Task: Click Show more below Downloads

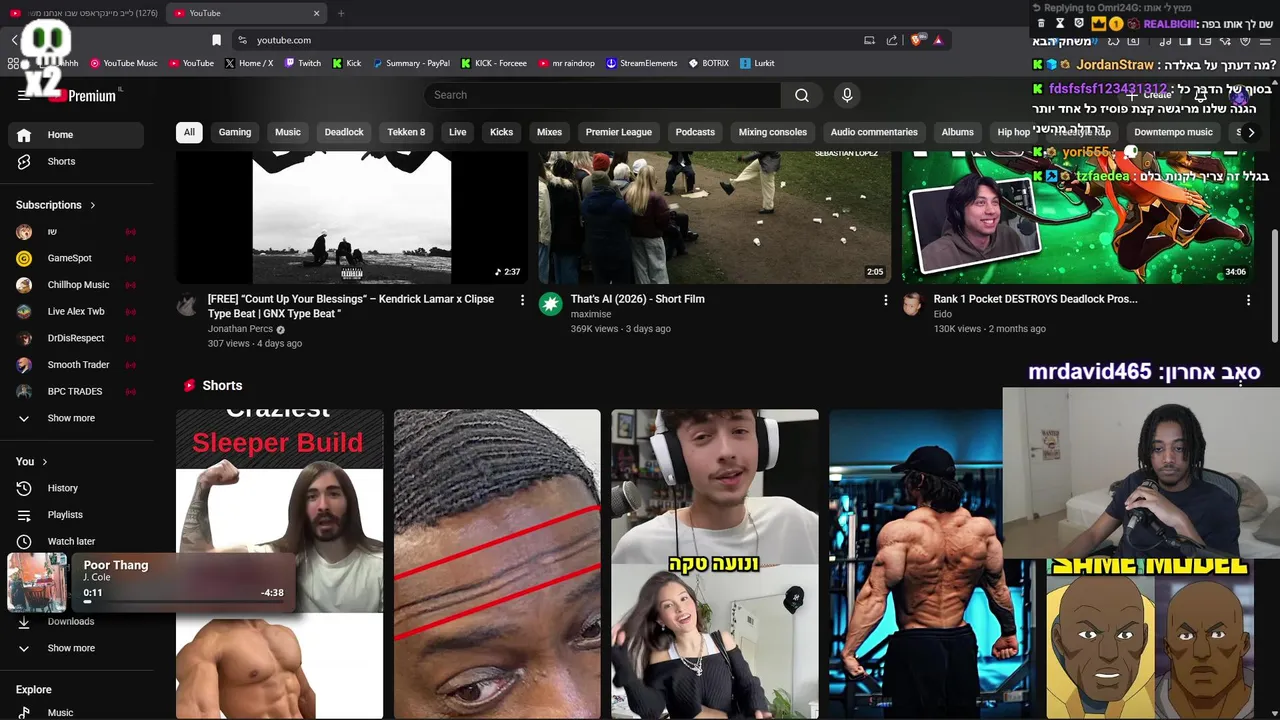Action: 76,648
